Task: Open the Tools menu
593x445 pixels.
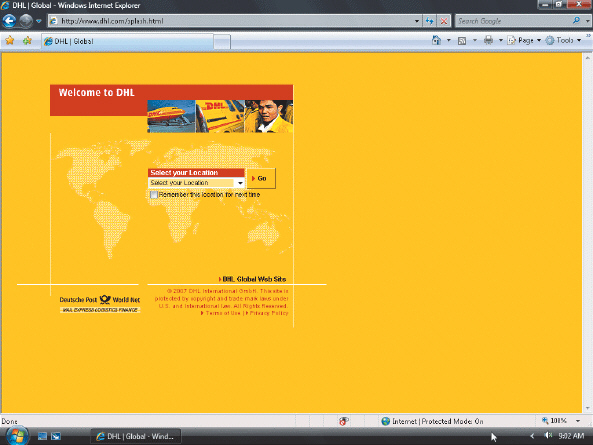Action: 563,40
